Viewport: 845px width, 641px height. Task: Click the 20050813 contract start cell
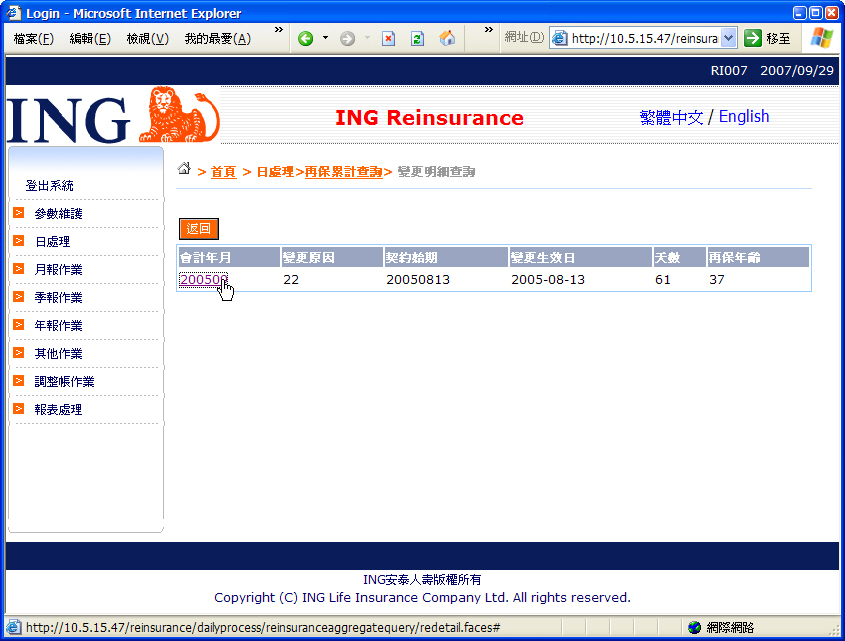[x=418, y=280]
